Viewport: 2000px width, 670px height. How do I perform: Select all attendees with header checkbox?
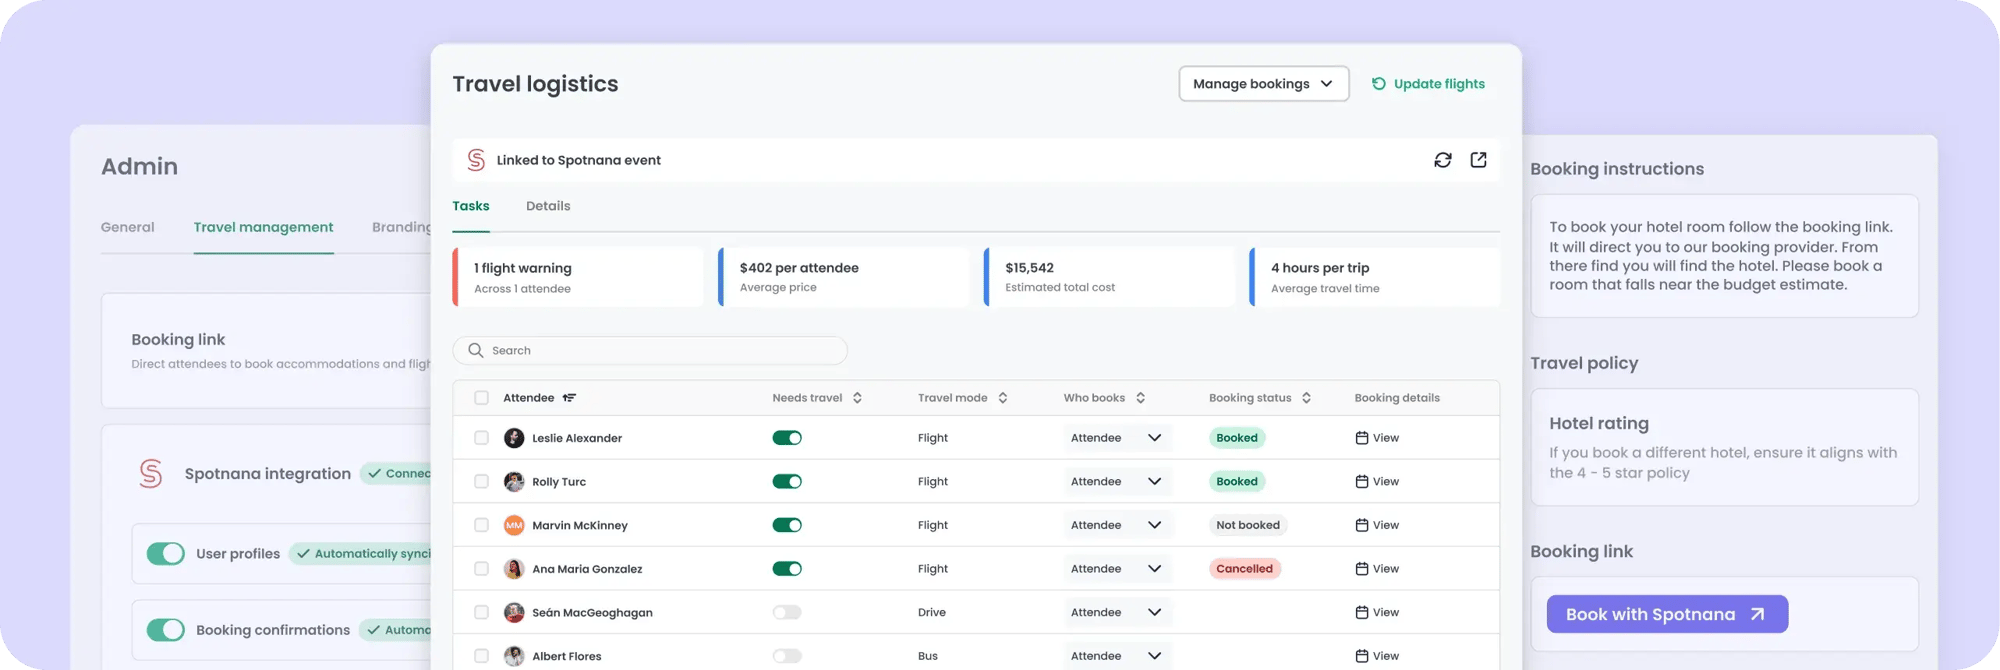click(481, 398)
